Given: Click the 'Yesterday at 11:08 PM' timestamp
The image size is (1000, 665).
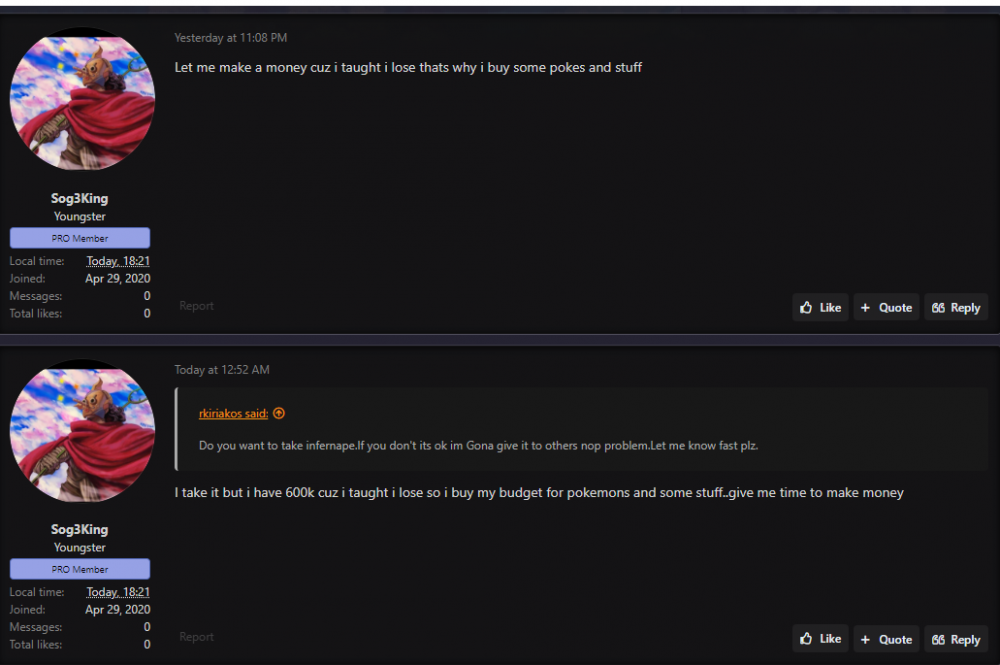Looking at the screenshot, I should 230,38.
